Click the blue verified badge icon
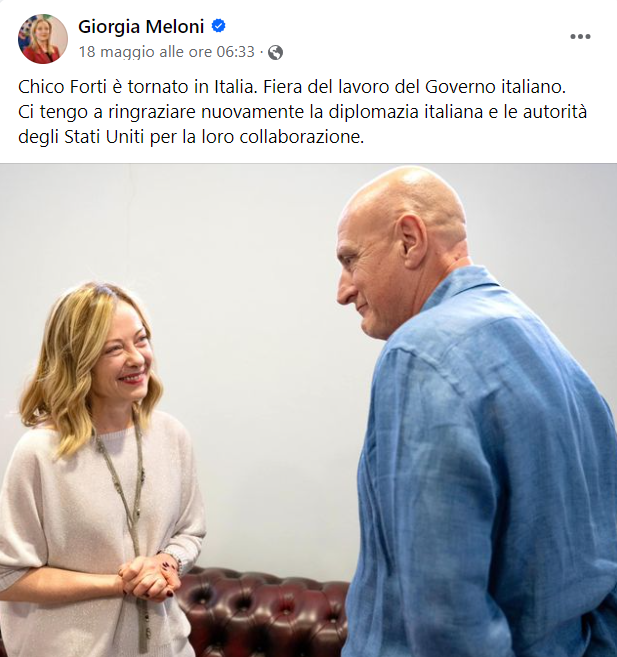This screenshot has height=657, width=617. (x=218, y=26)
